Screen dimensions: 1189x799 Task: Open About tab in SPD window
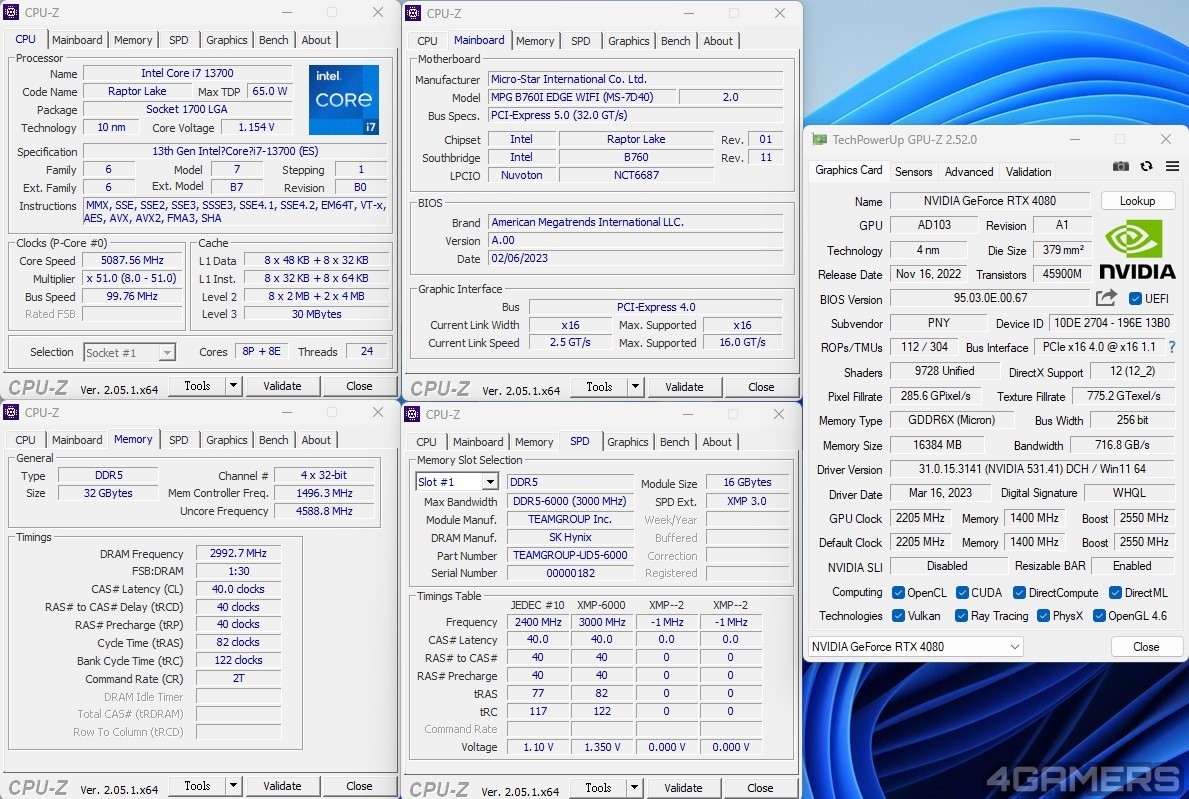click(x=717, y=442)
